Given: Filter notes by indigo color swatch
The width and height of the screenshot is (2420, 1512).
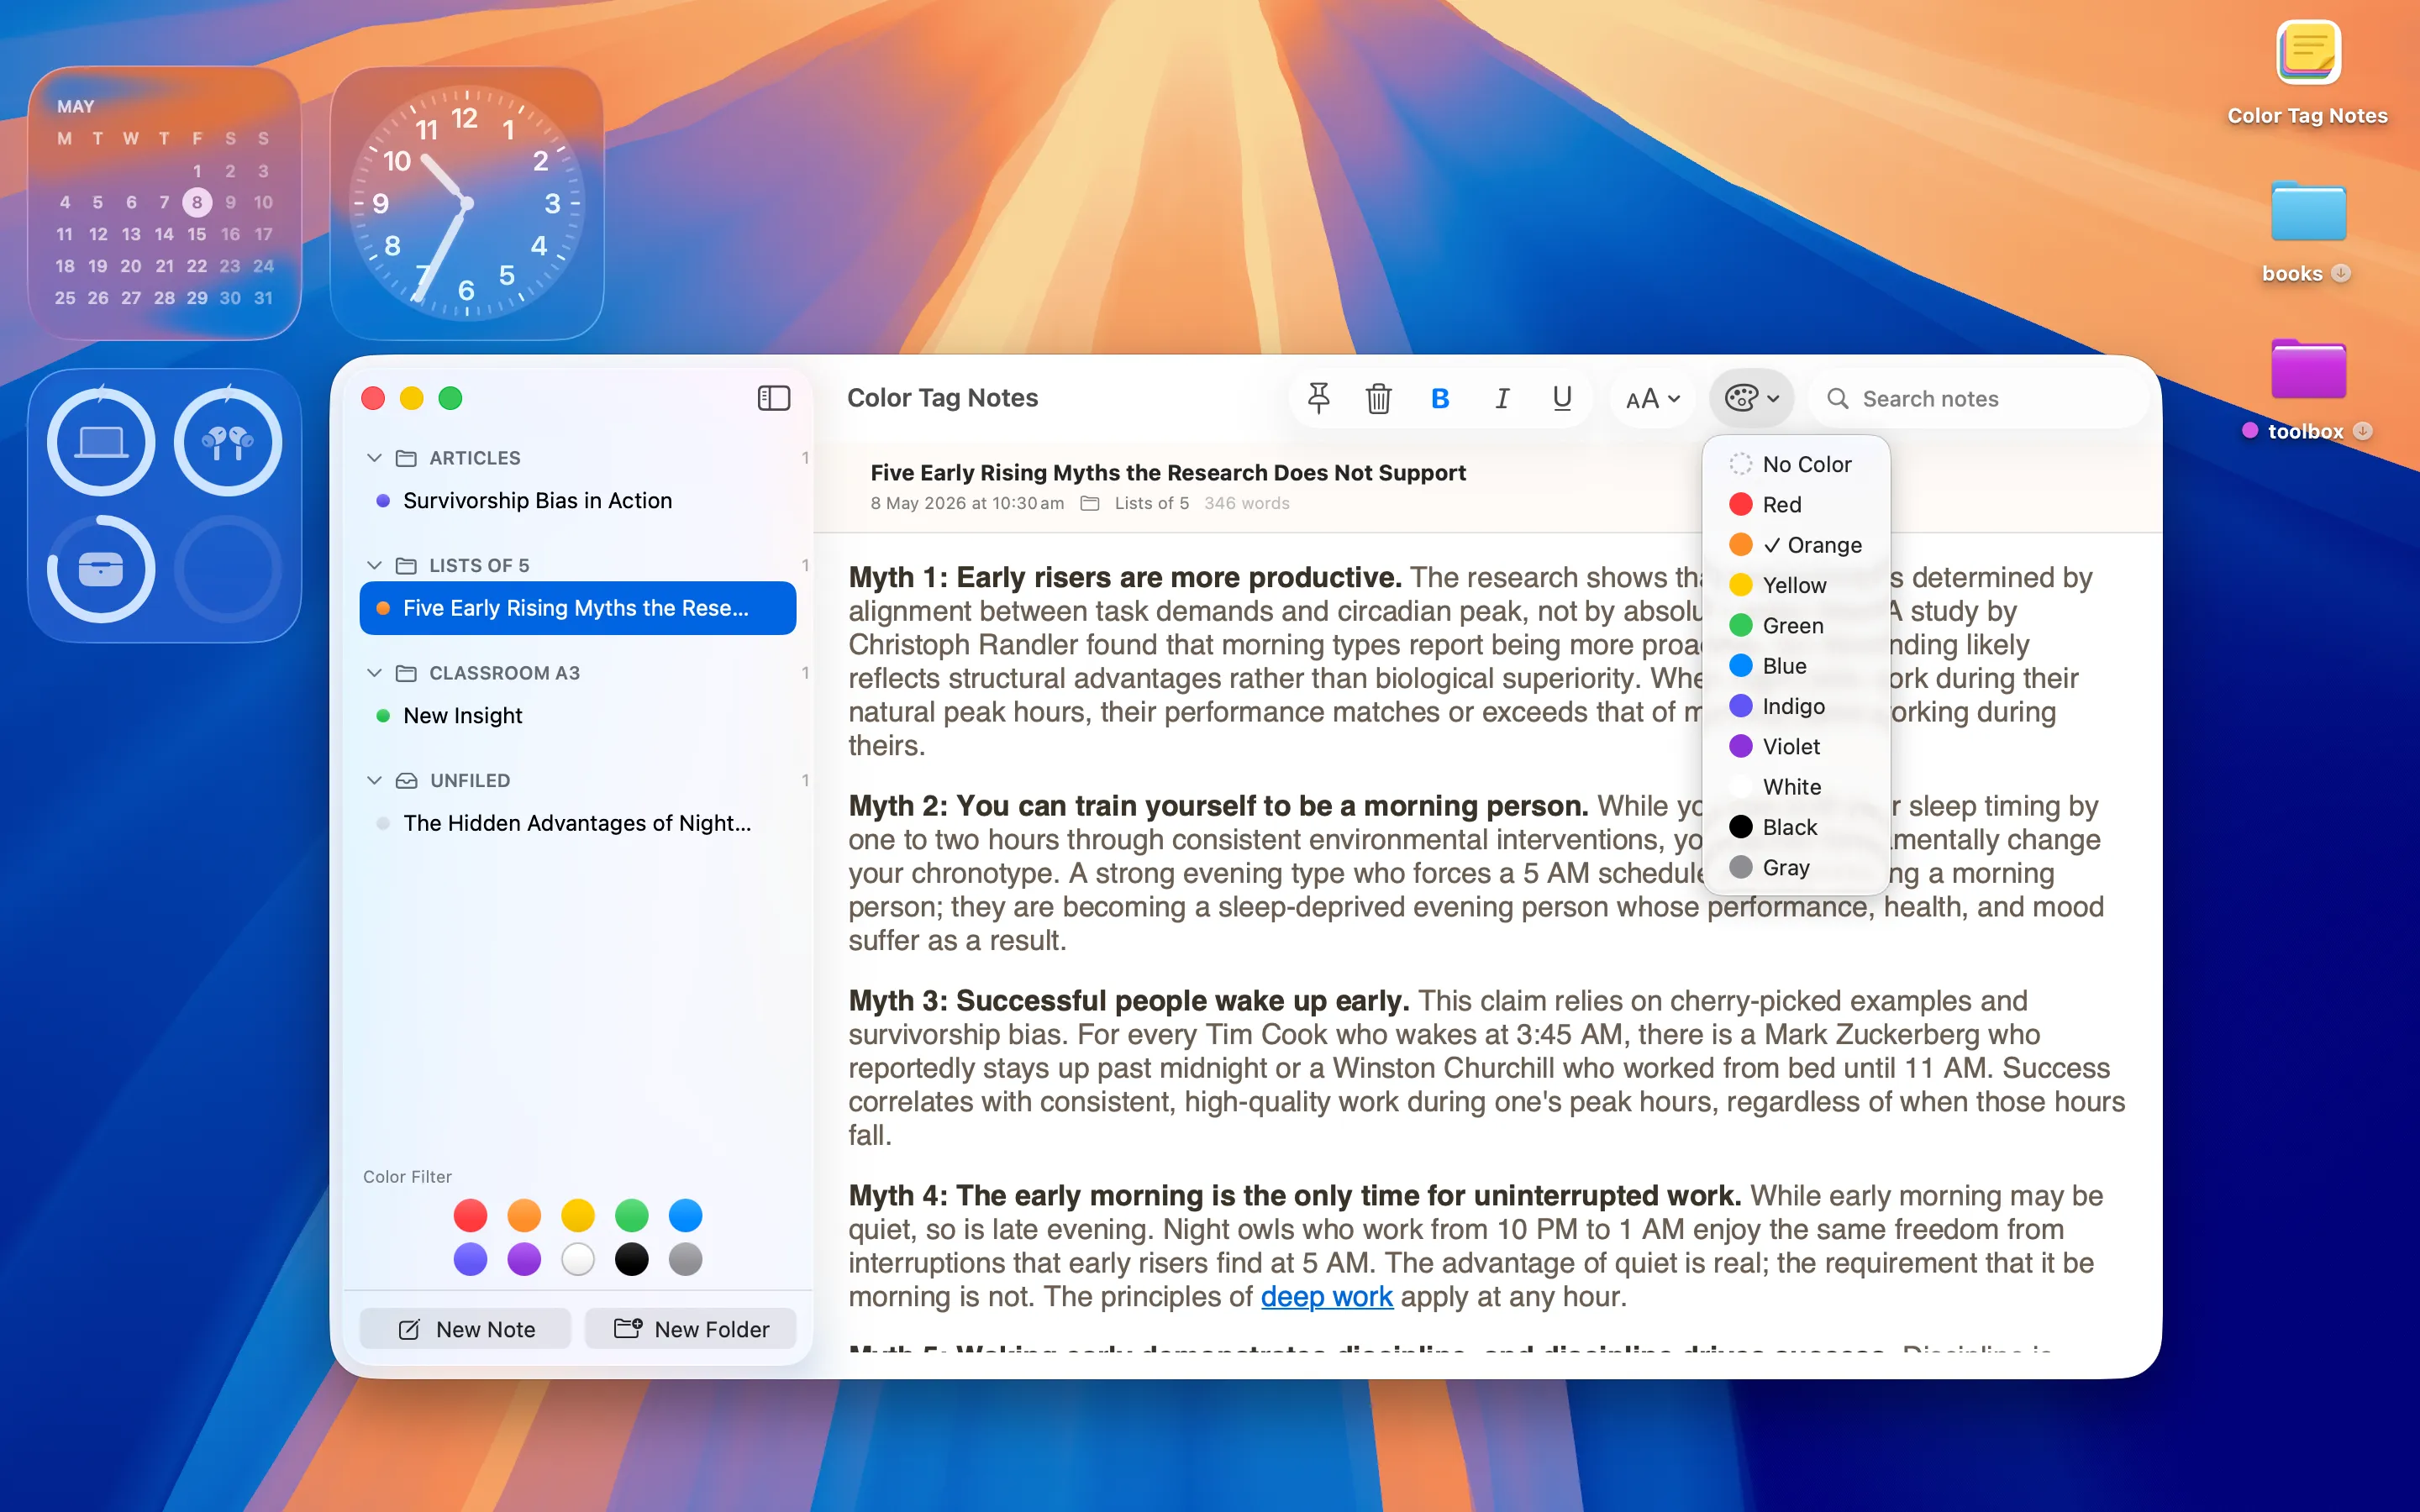Looking at the screenshot, I should pos(470,1259).
